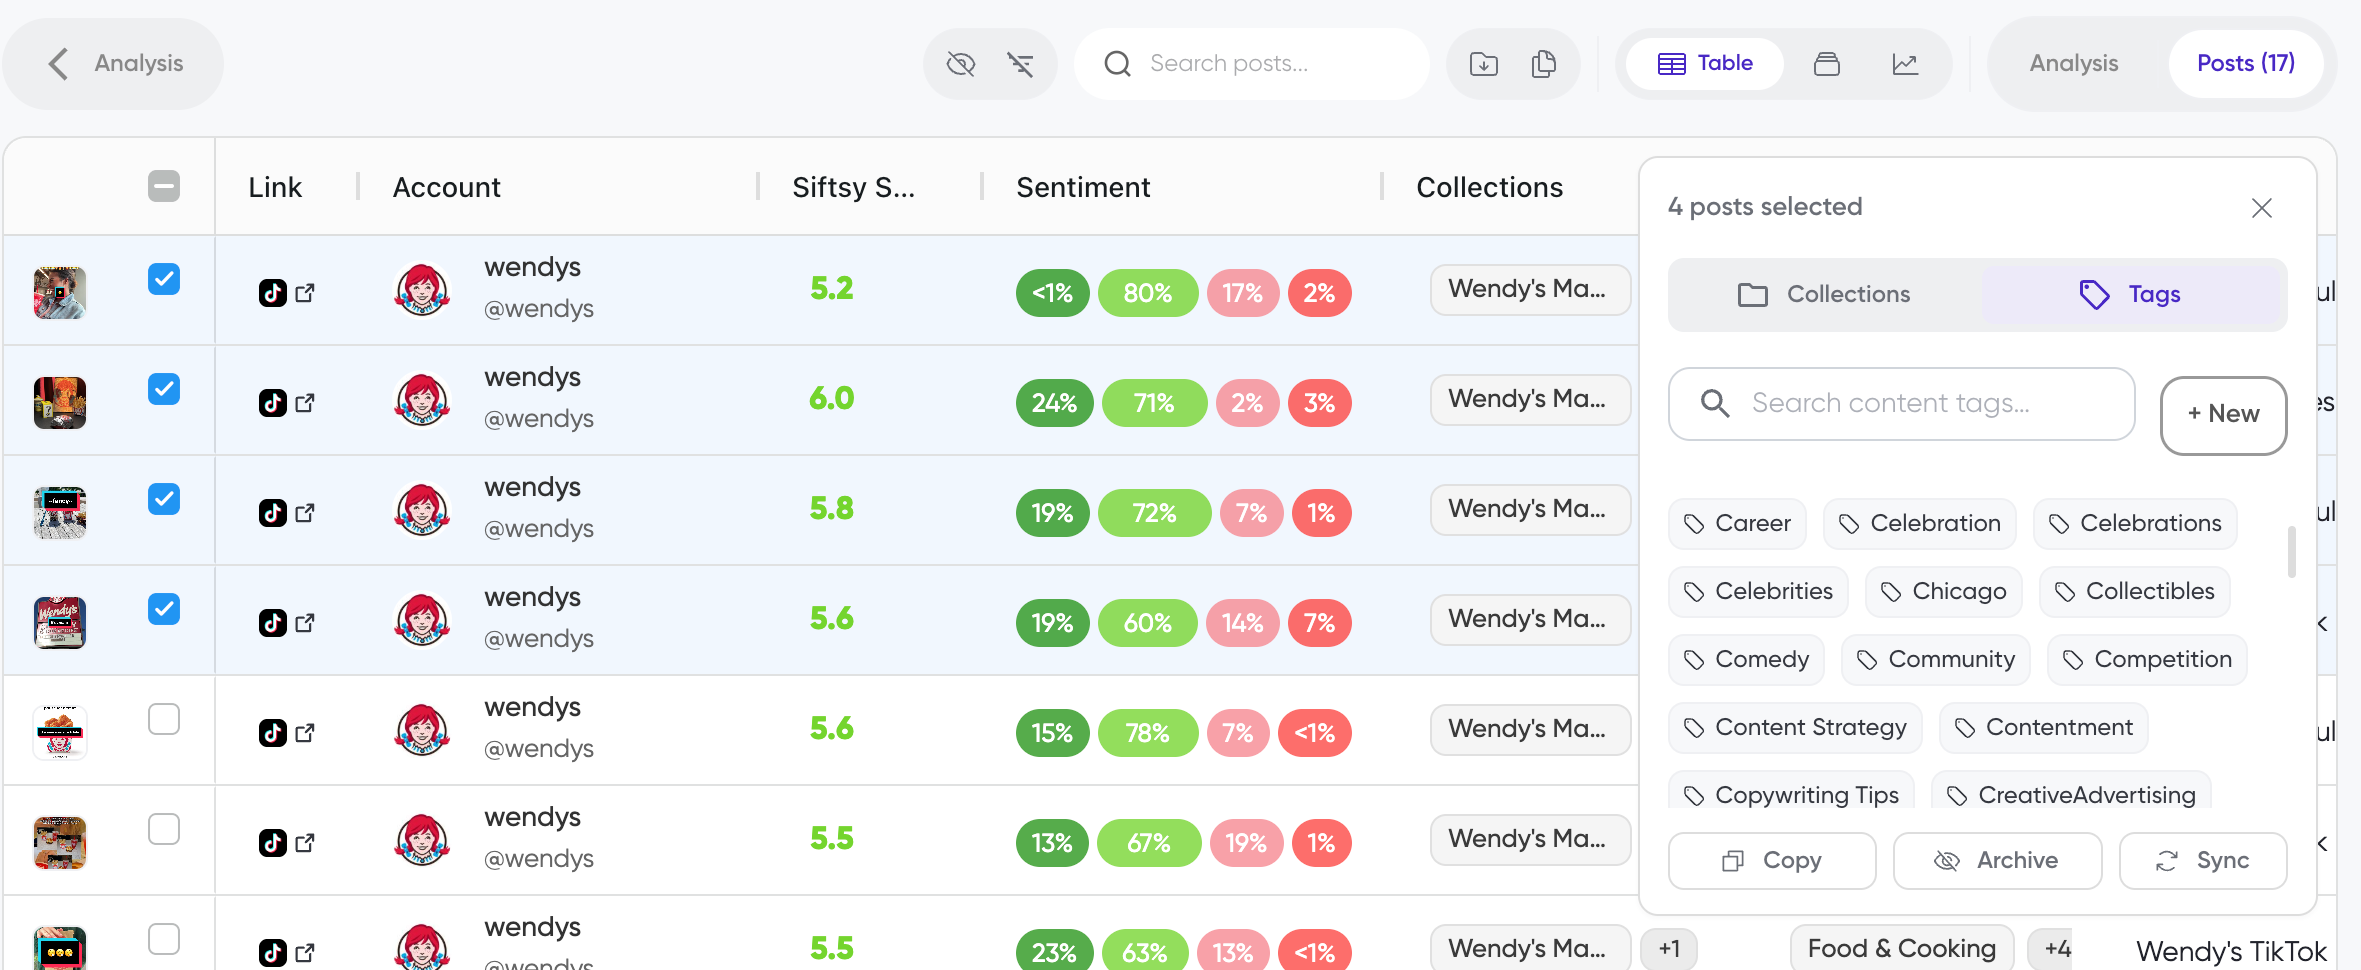2361x970 pixels.
Task: Switch to Collections tab in panel
Action: point(1824,294)
